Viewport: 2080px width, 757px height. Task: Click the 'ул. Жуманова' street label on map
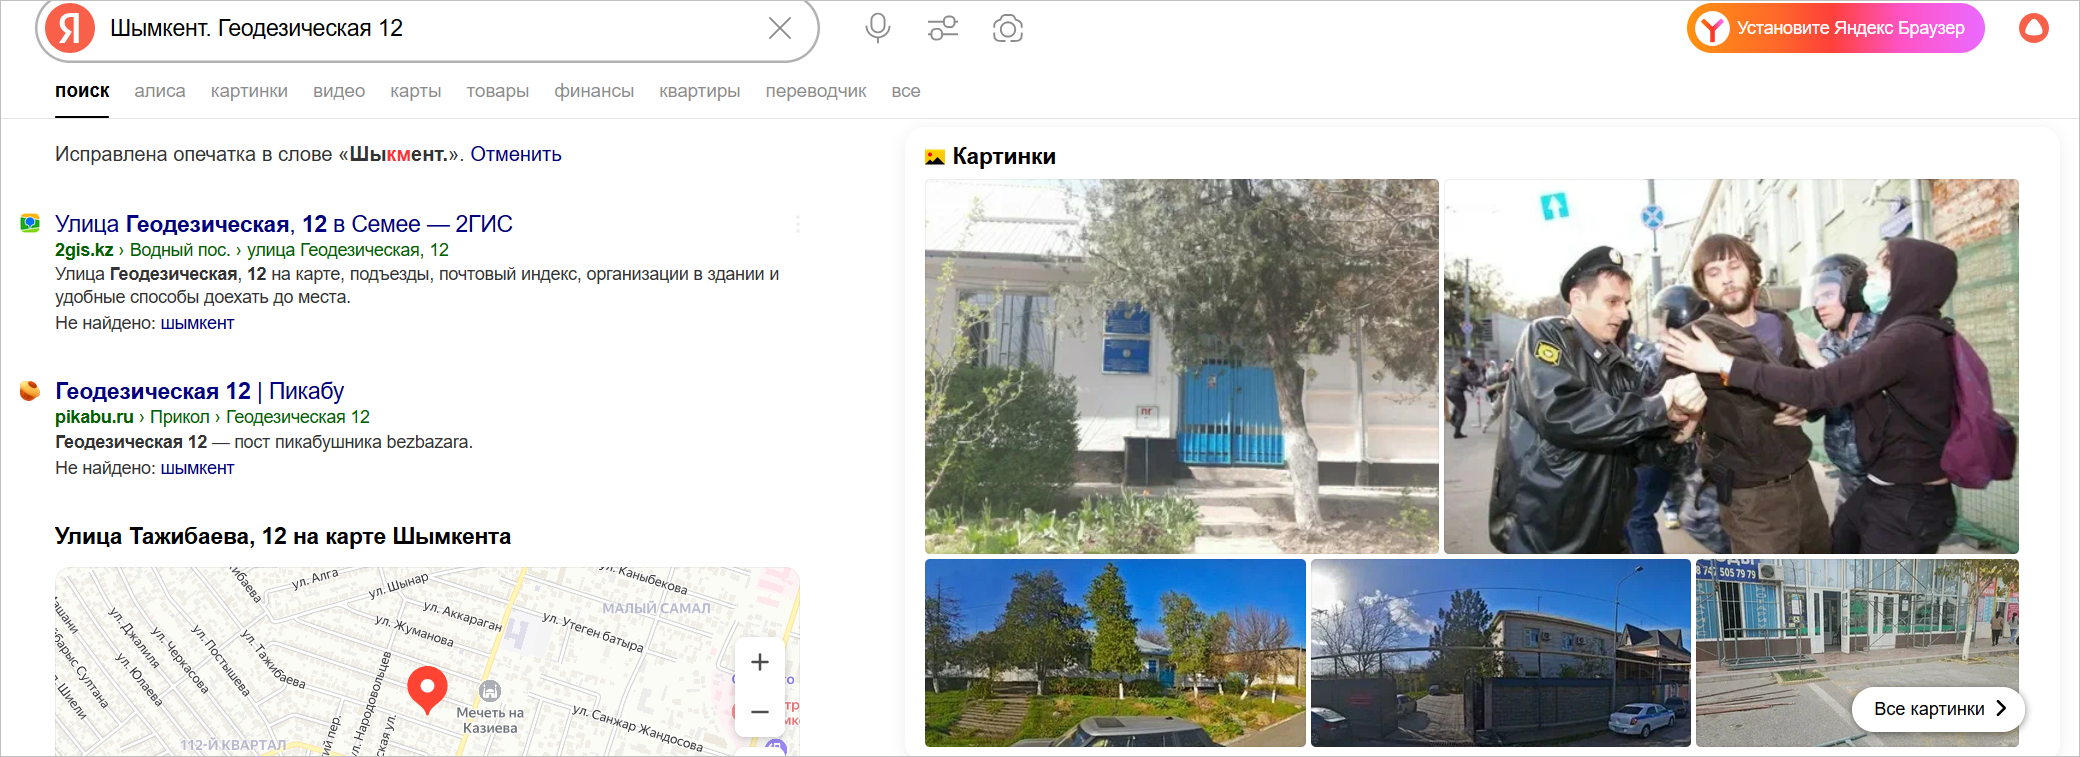(x=414, y=630)
